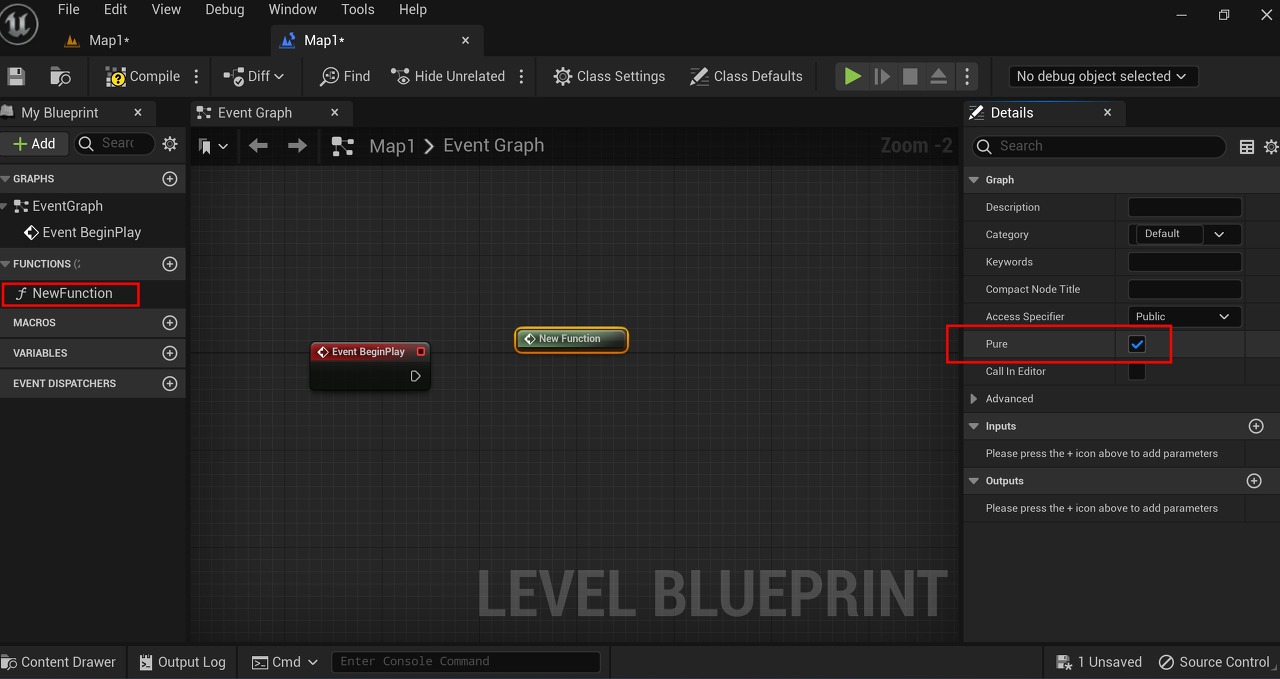Save the current blueprint with disk icon
Image resolution: width=1280 pixels, height=679 pixels.
pos(16,76)
